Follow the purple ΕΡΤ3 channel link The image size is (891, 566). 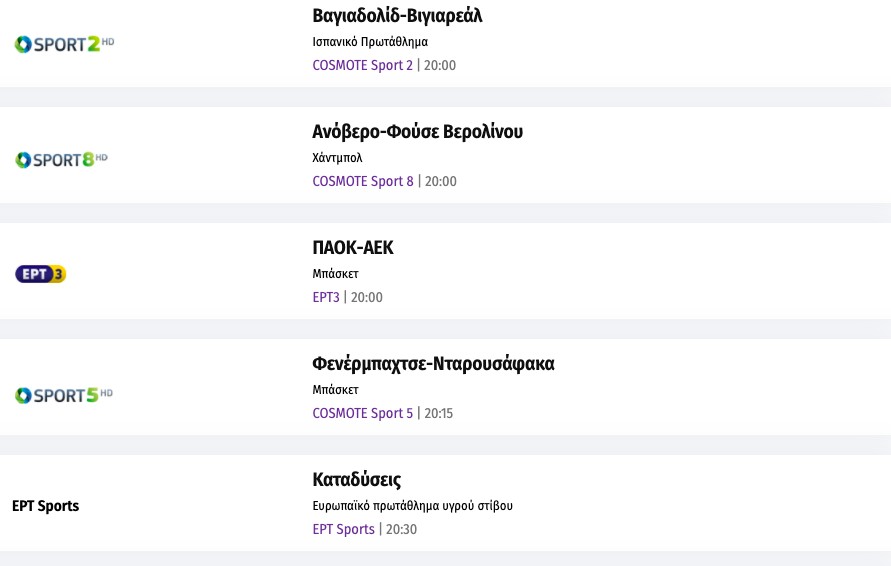pyautogui.click(x=326, y=298)
